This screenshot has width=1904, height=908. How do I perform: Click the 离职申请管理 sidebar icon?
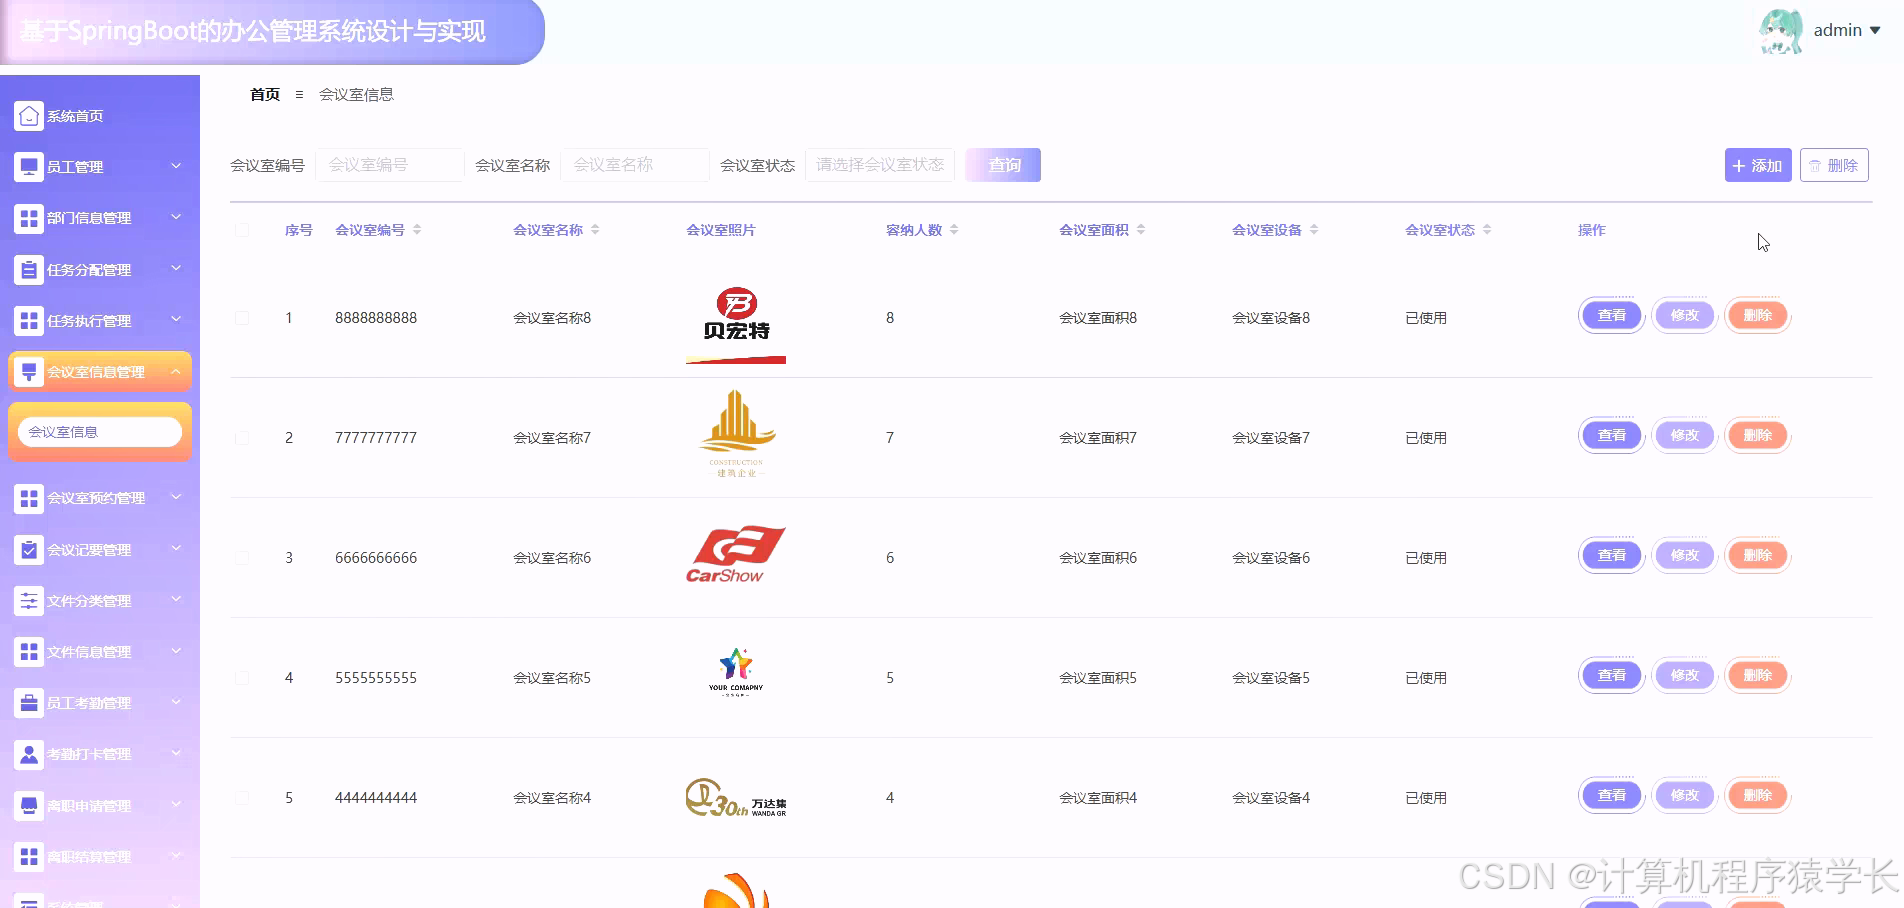(29, 806)
